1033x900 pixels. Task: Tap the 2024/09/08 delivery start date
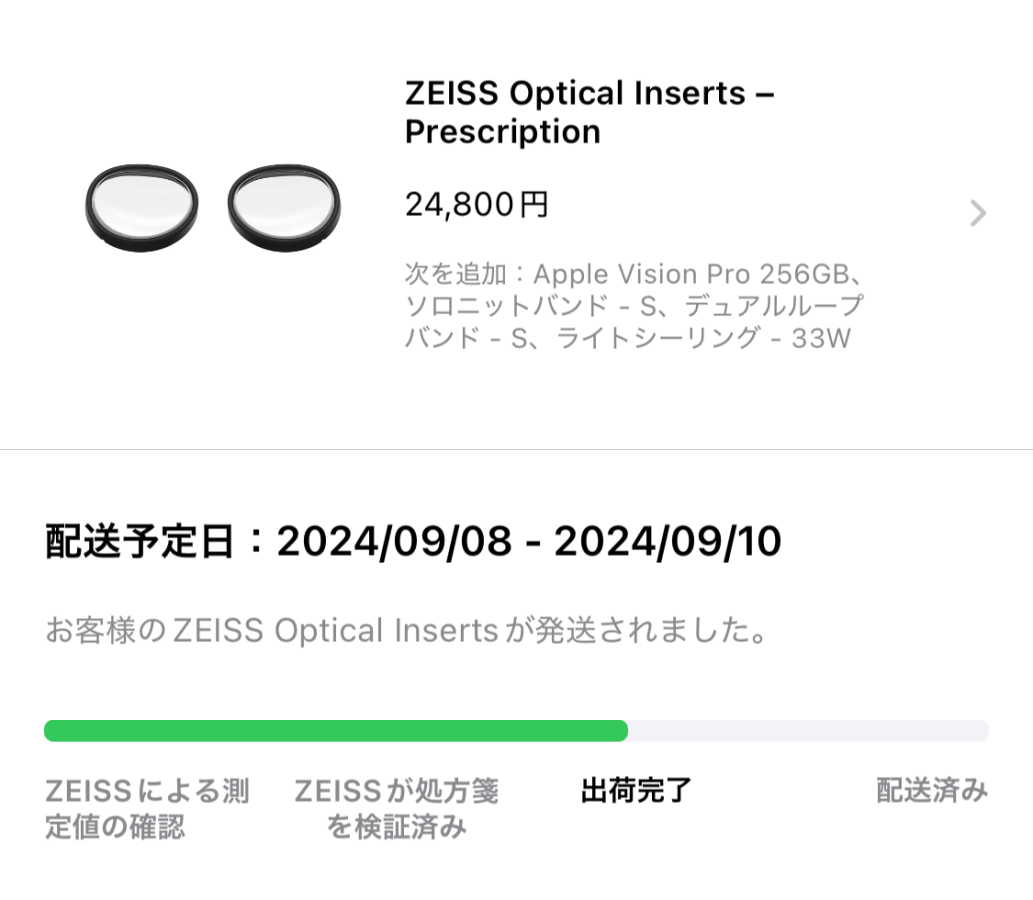[394, 542]
